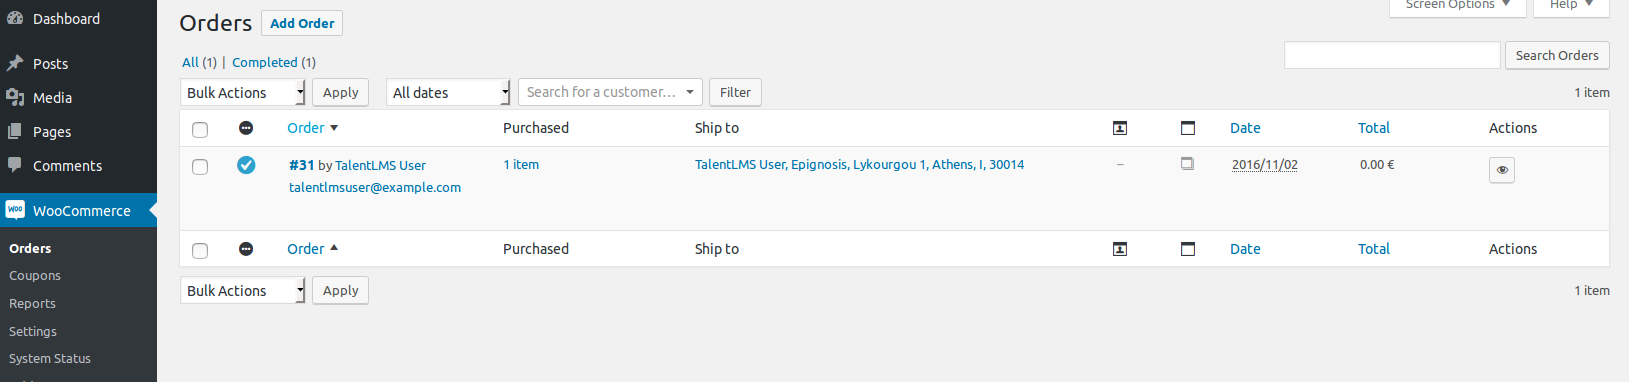Go to Coupons in WooCommerce submenu
Viewport: 1629px width, 382px height.
(35, 276)
